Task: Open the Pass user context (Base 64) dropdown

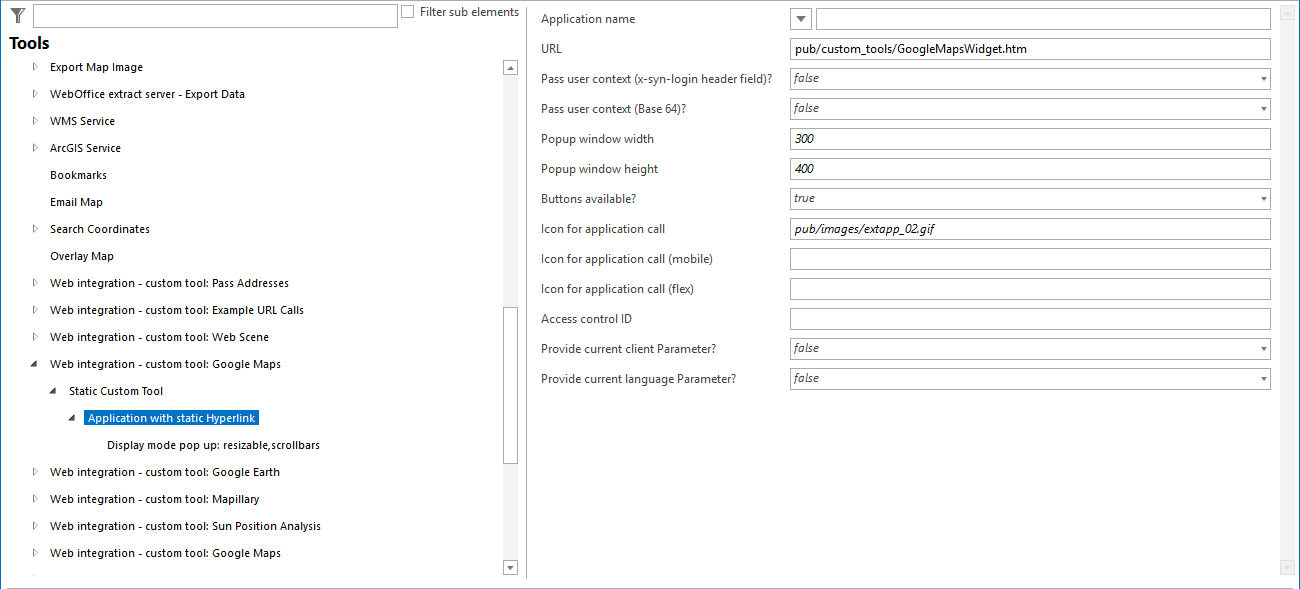Action: pos(1262,108)
